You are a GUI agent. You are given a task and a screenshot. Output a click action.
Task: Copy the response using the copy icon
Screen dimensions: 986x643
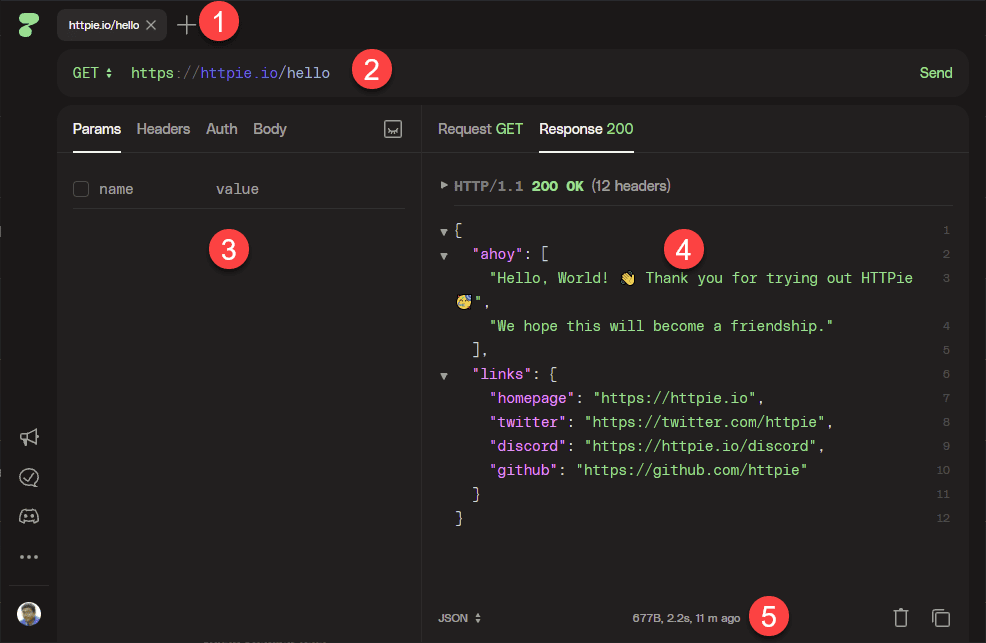point(940,618)
